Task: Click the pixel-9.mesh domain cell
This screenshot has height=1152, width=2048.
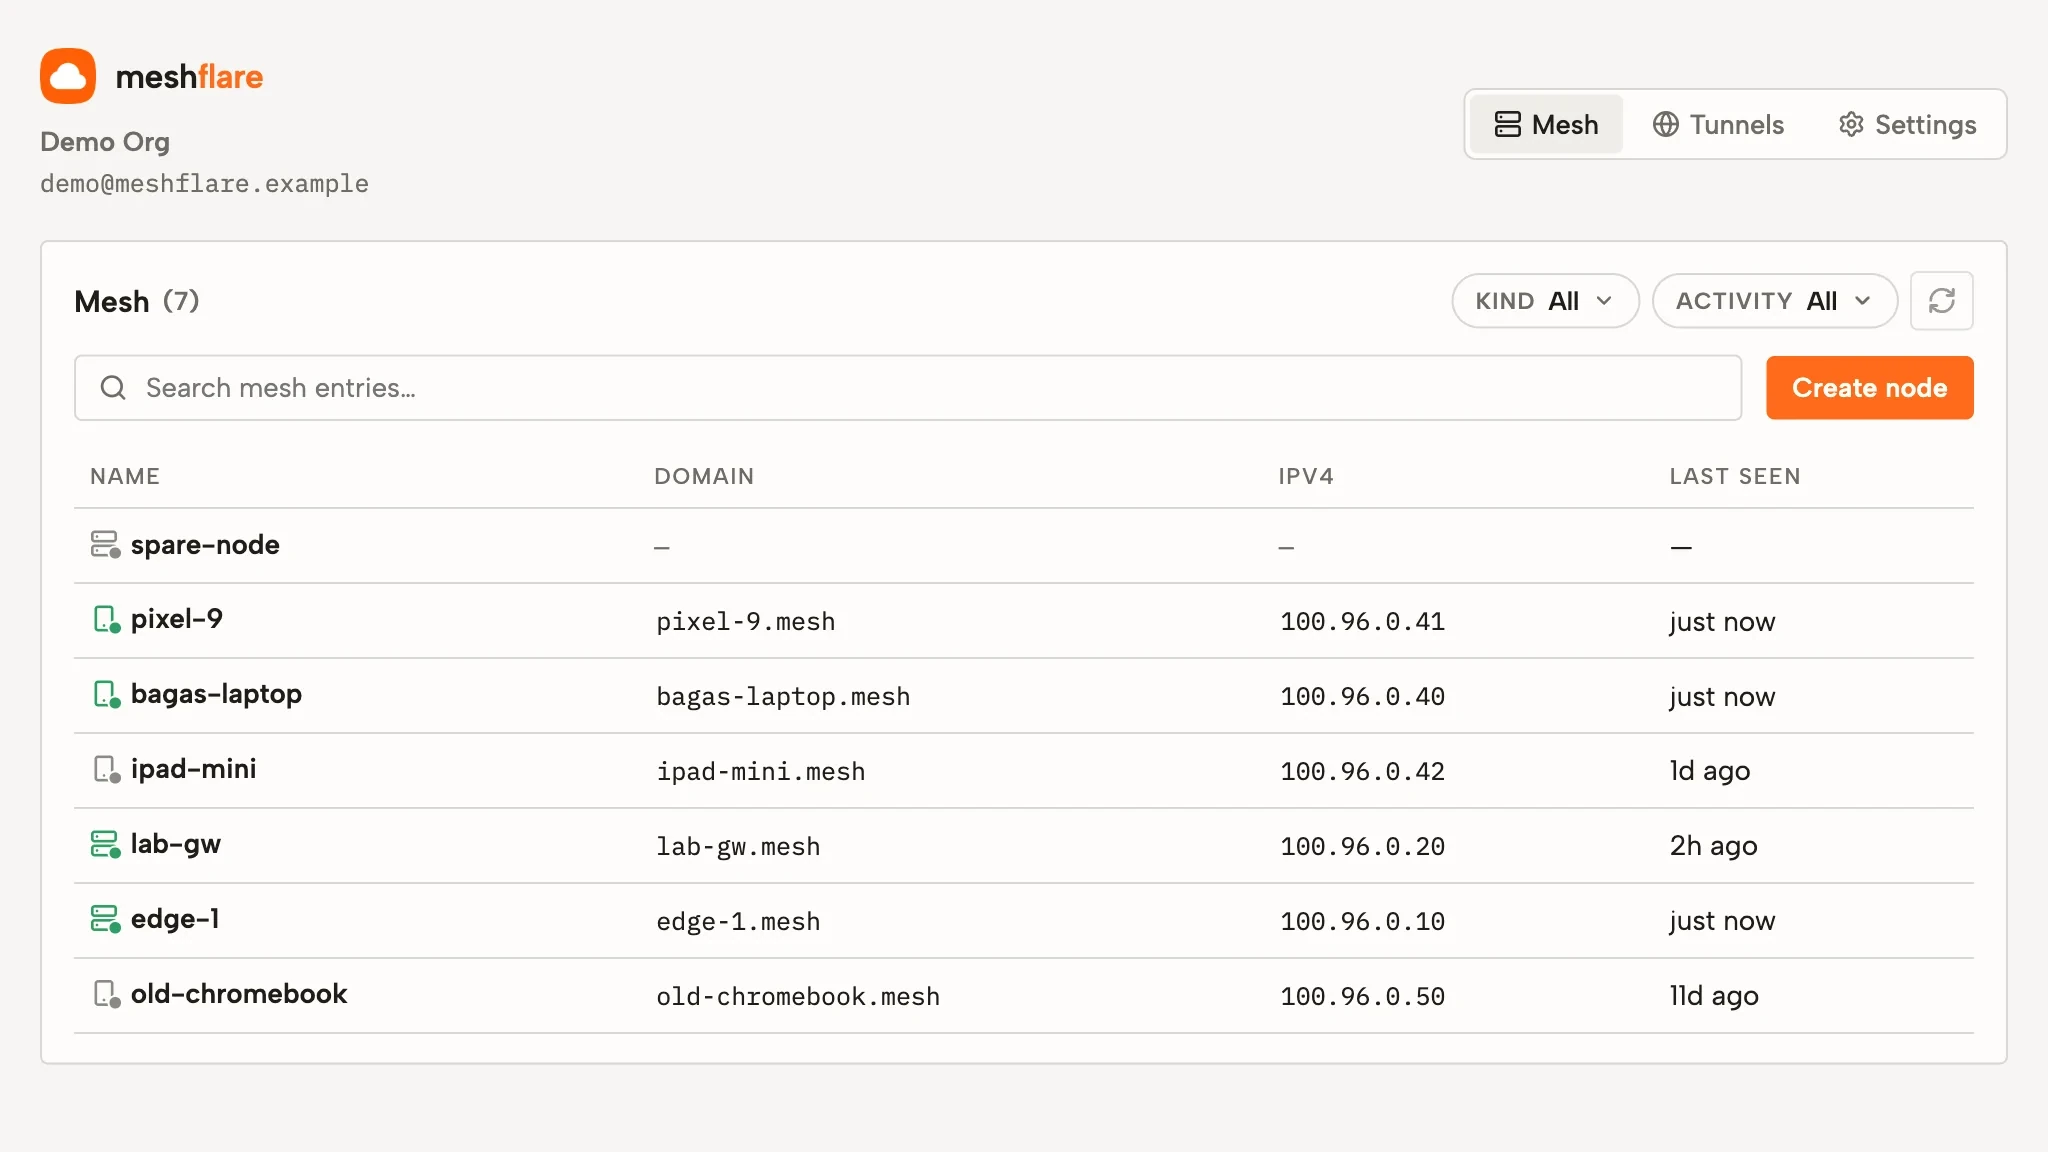Action: tap(746, 622)
